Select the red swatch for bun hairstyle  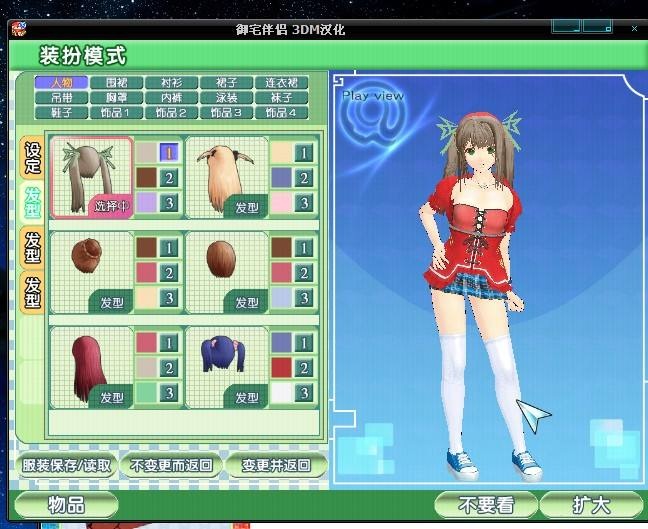tap(146, 272)
